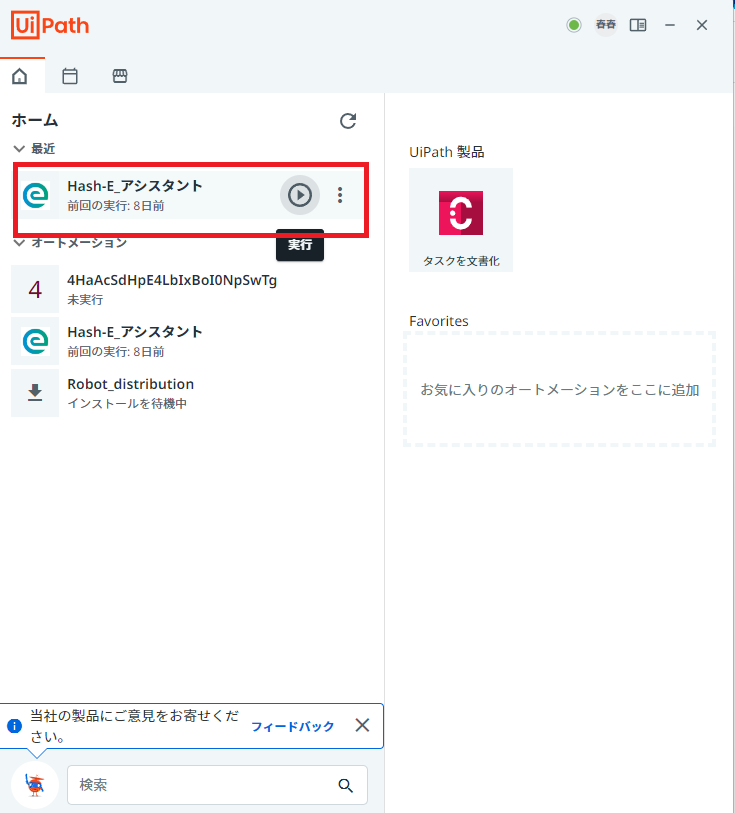This screenshot has height=813, width=735.
Task: Click the magnifier search icon
Action: pyautogui.click(x=346, y=786)
